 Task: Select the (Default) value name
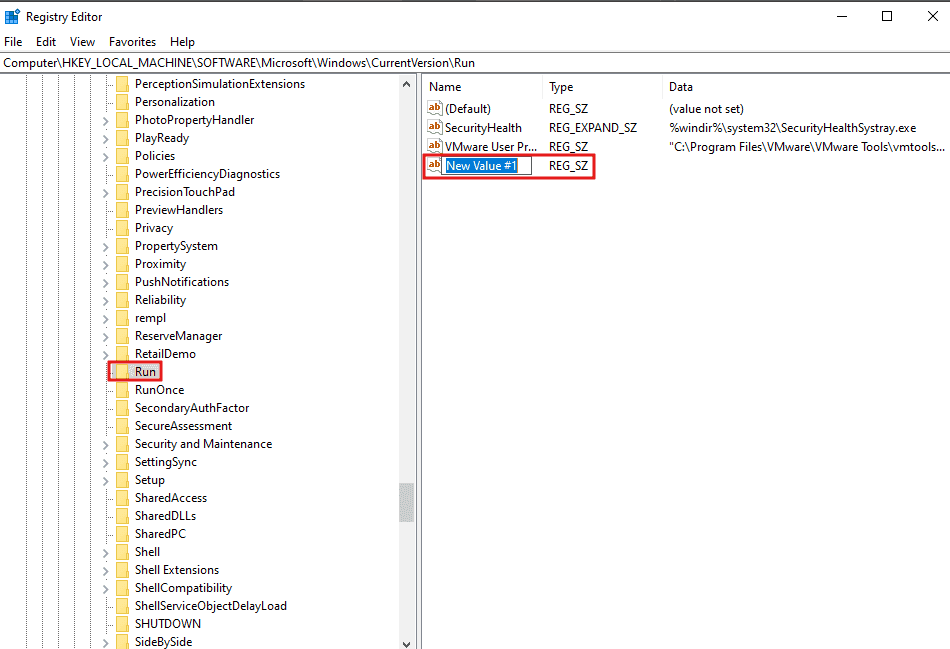[x=468, y=108]
